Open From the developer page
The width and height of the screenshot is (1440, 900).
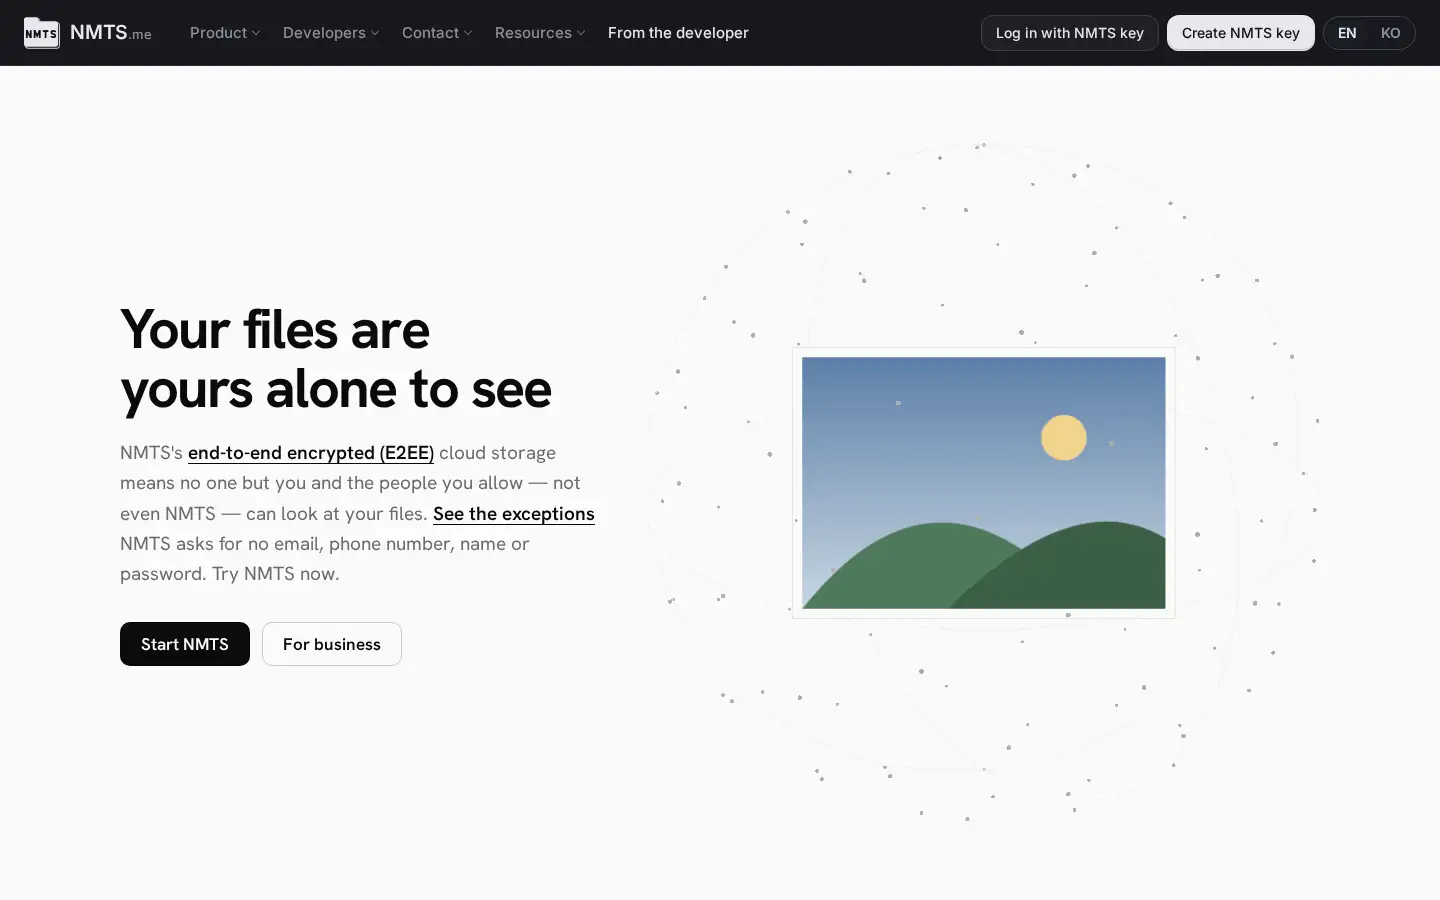click(x=678, y=33)
